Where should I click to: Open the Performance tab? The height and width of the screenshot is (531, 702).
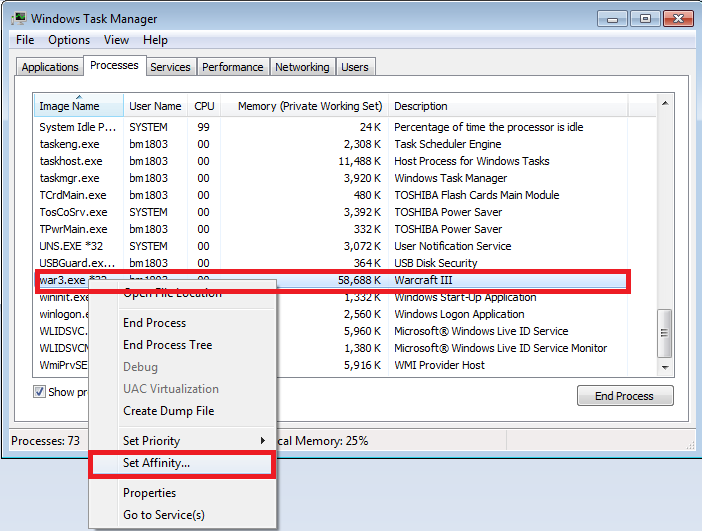pos(232,67)
